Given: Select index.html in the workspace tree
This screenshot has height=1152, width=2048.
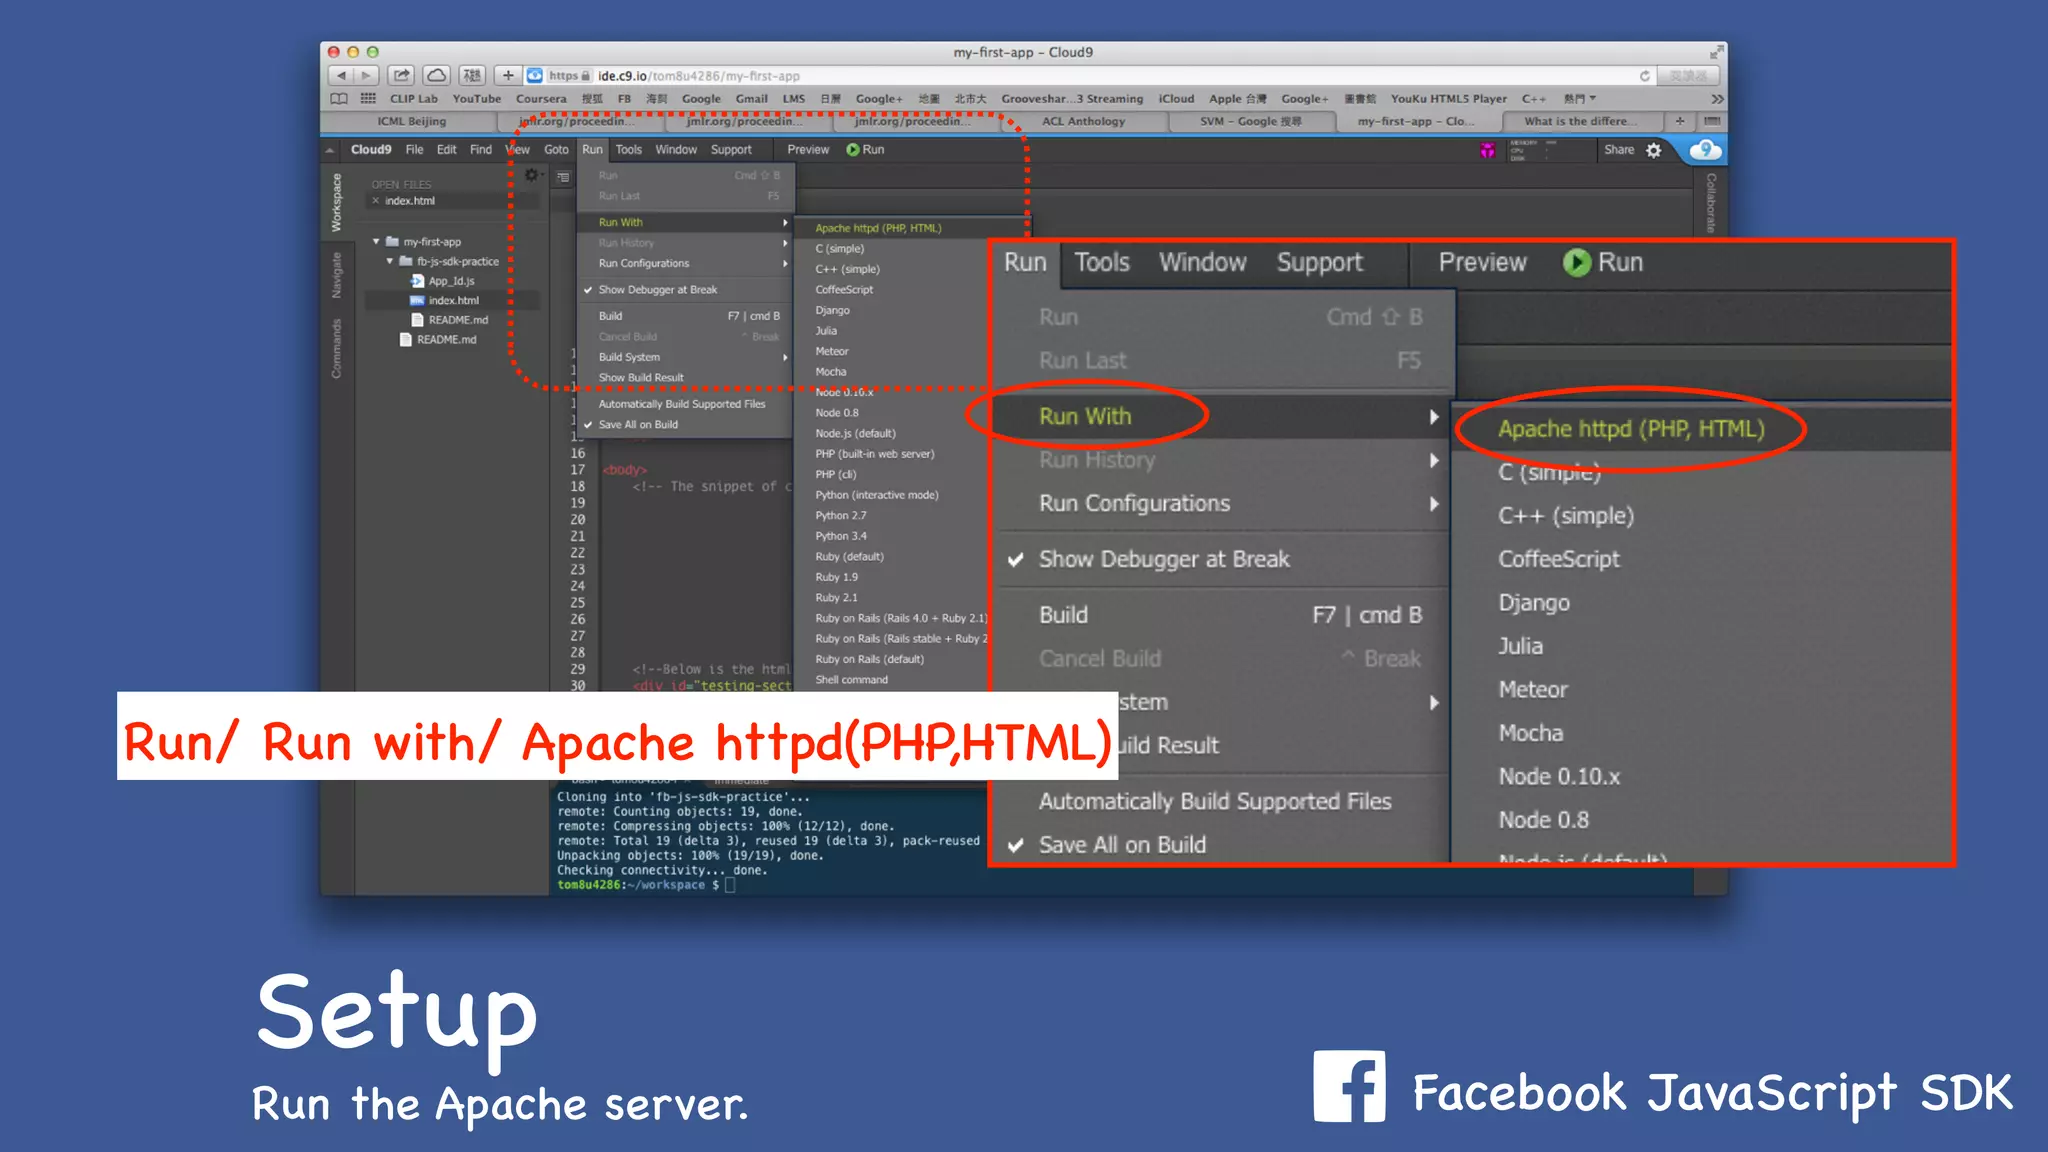Looking at the screenshot, I should 453,300.
